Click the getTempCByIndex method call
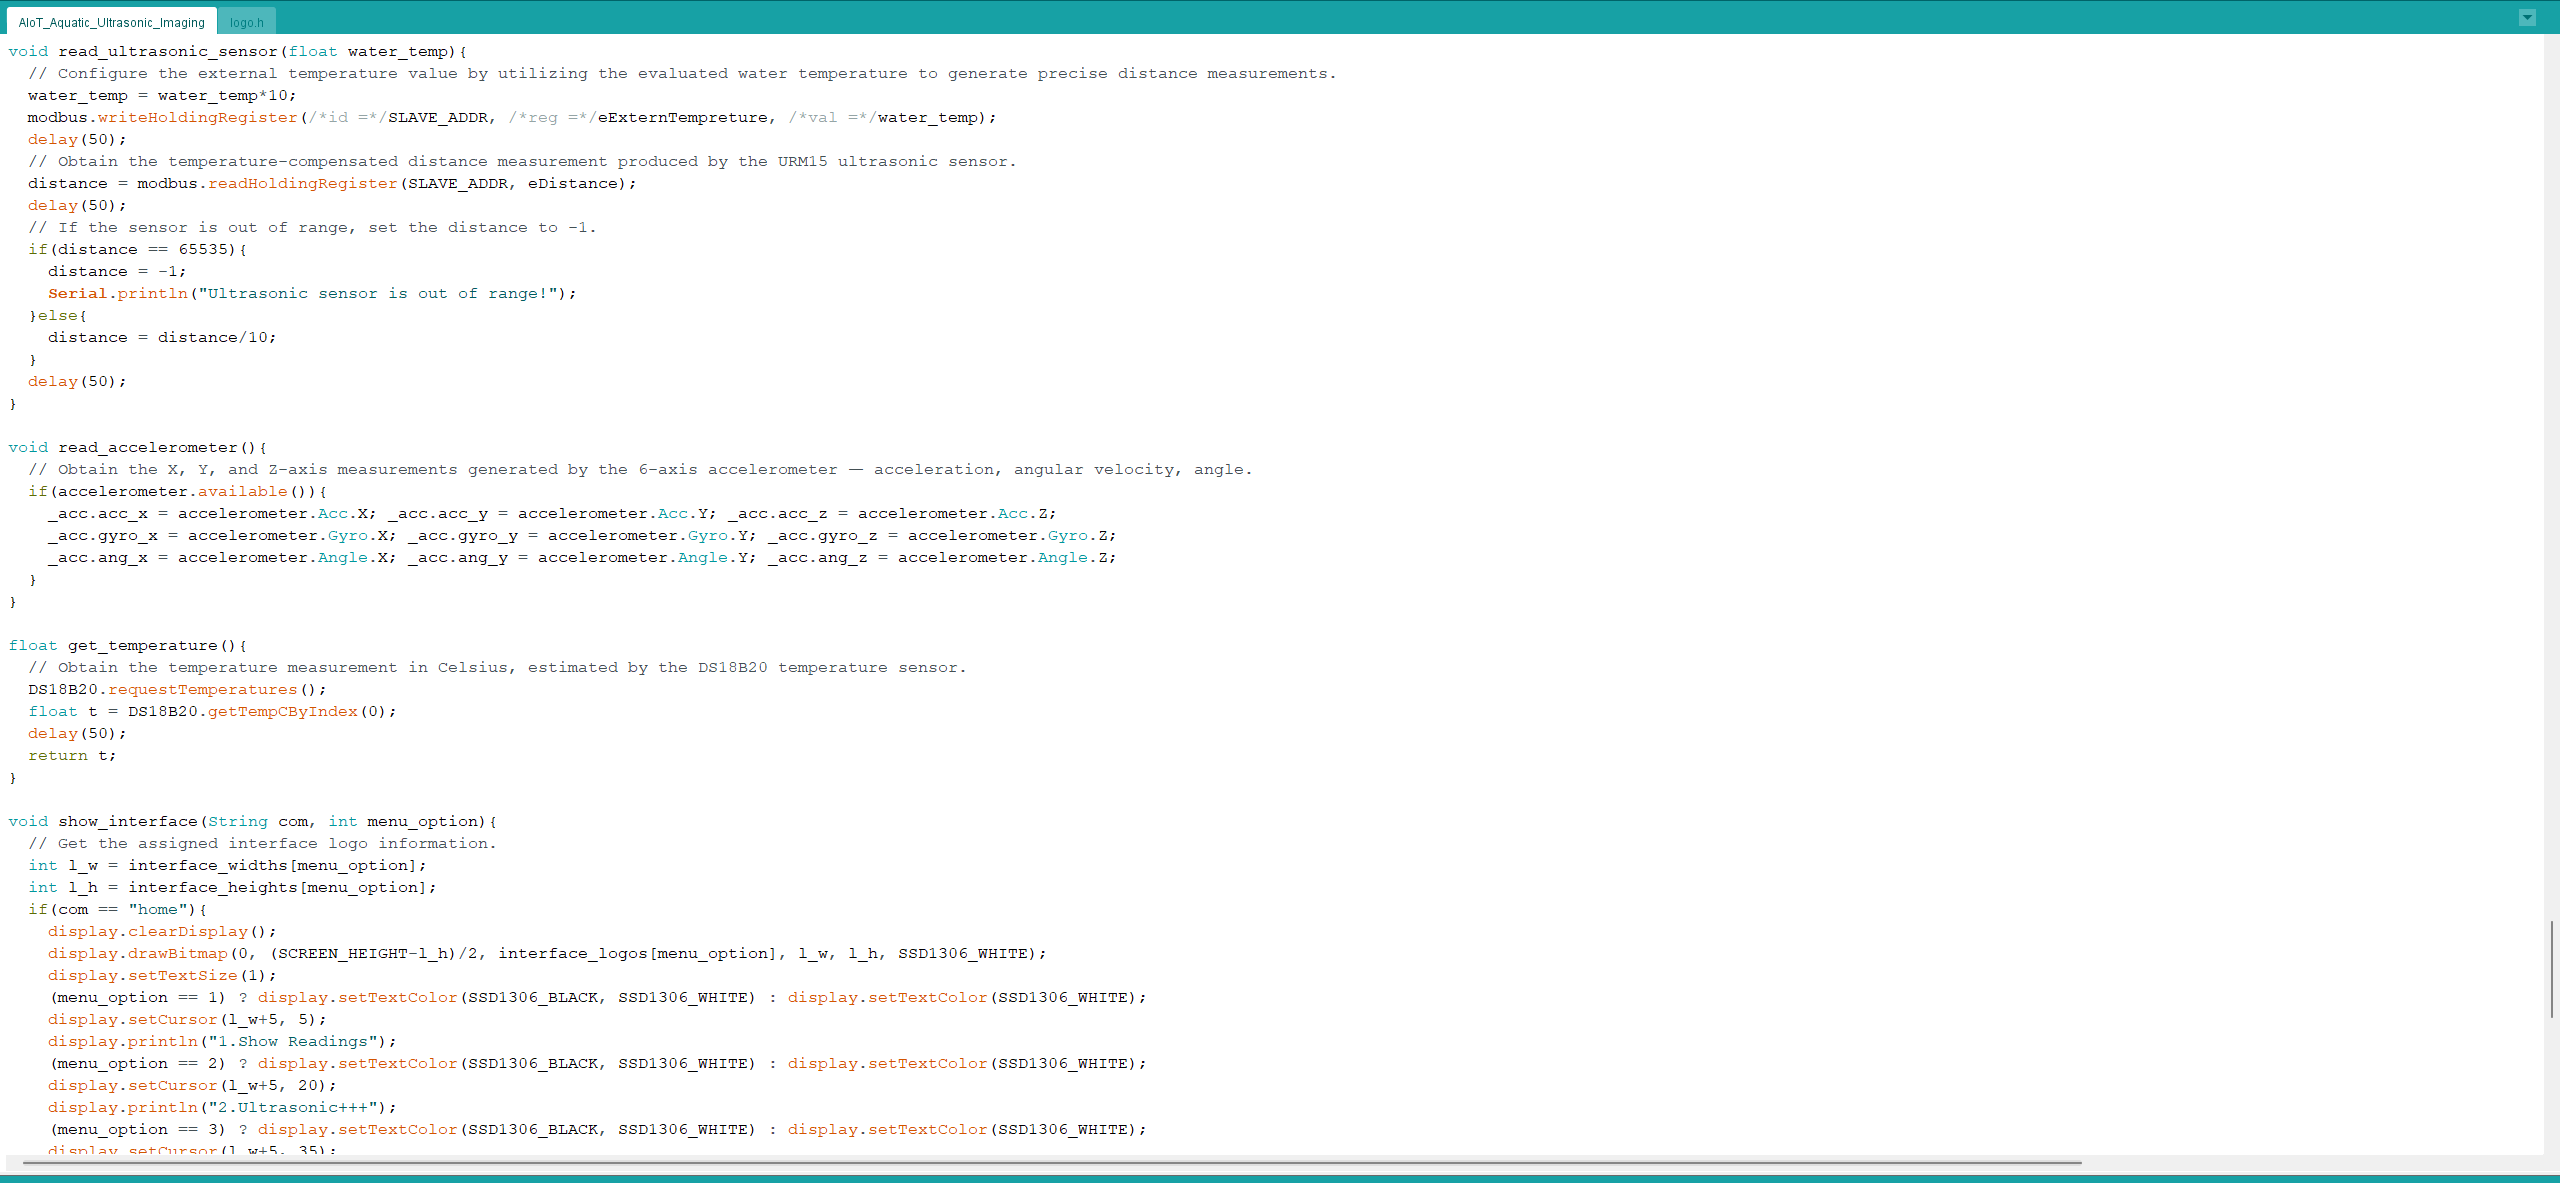The width and height of the screenshot is (2560, 1183). pos(282,711)
